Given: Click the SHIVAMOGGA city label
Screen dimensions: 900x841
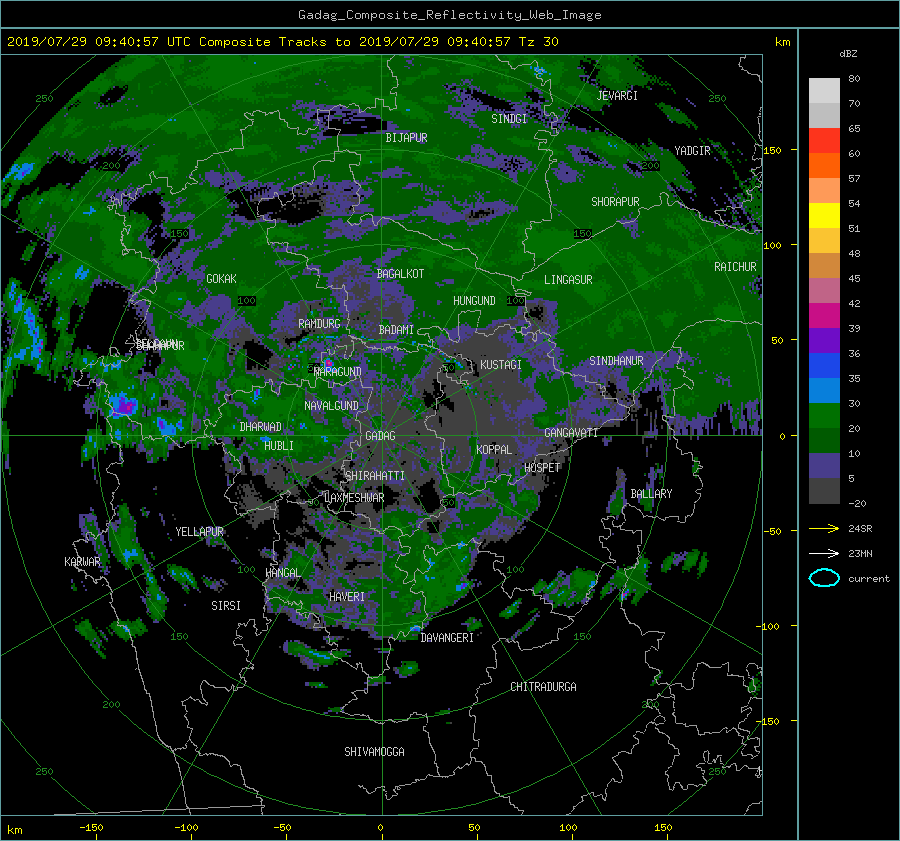Looking at the screenshot, I should (374, 751).
